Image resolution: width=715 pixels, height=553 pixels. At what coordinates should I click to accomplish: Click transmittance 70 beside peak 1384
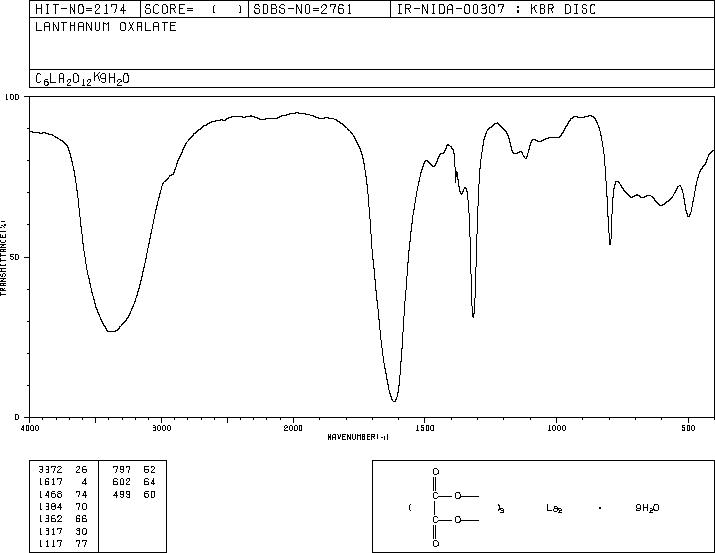pyautogui.click(x=81, y=507)
